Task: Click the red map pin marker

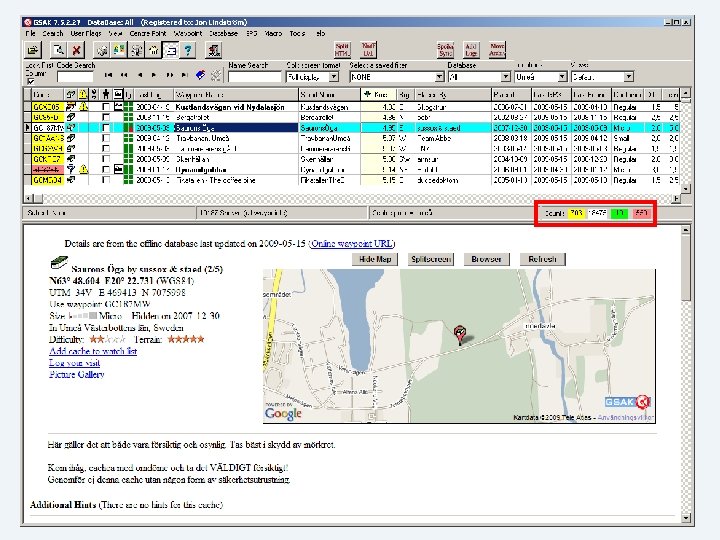Action: (x=460, y=333)
